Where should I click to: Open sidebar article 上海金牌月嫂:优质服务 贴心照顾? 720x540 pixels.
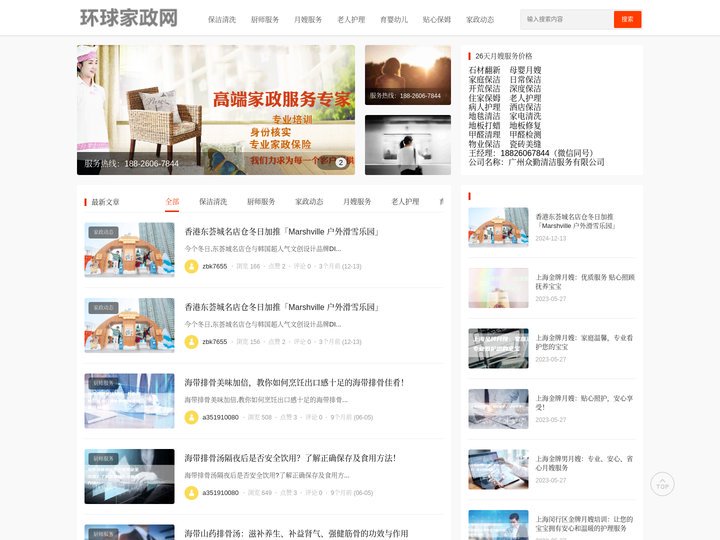coord(585,281)
